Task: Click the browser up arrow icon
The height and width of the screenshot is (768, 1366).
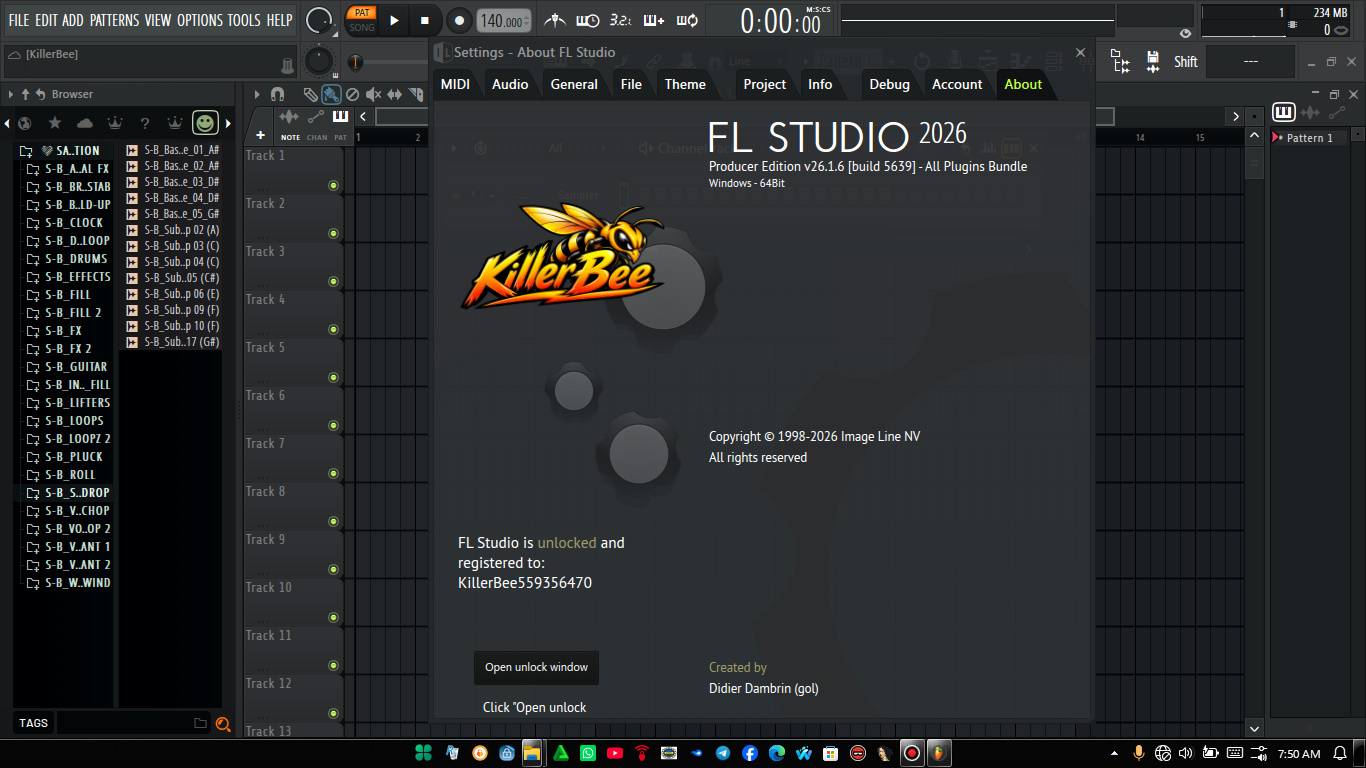Action: (25, 94)
